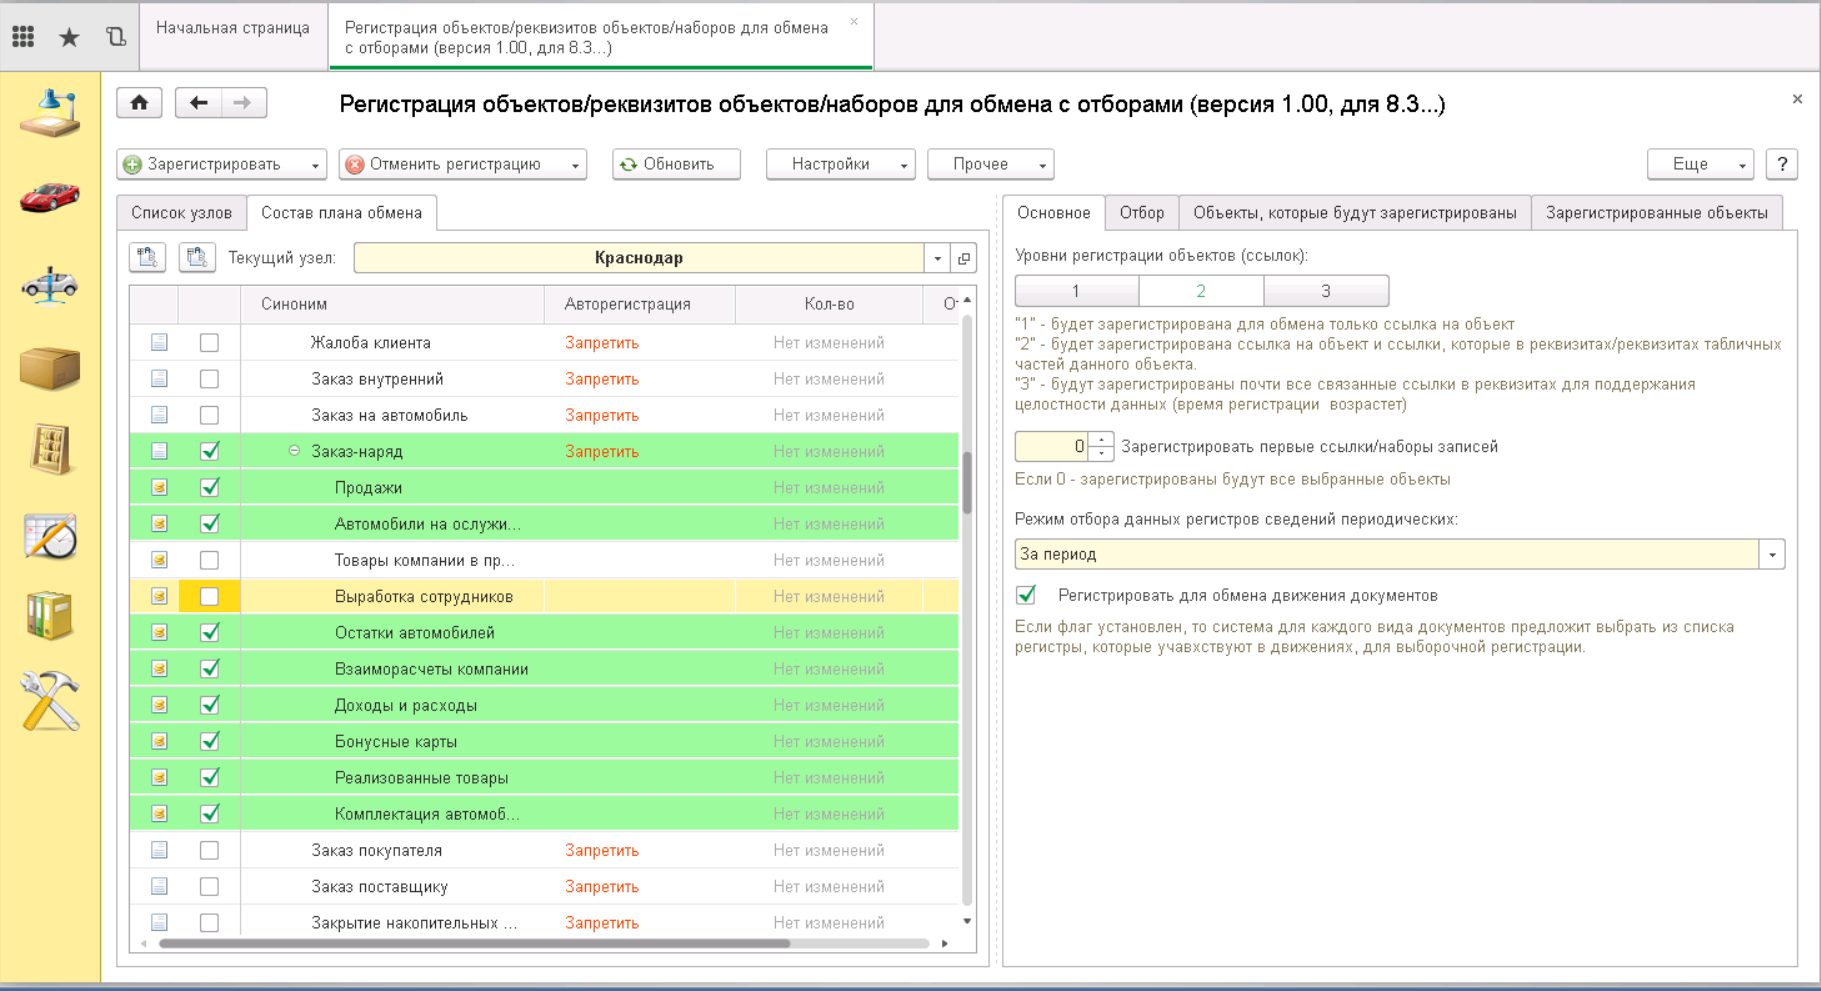Click the horizontal scrollbar under the table

click(474, 943)
